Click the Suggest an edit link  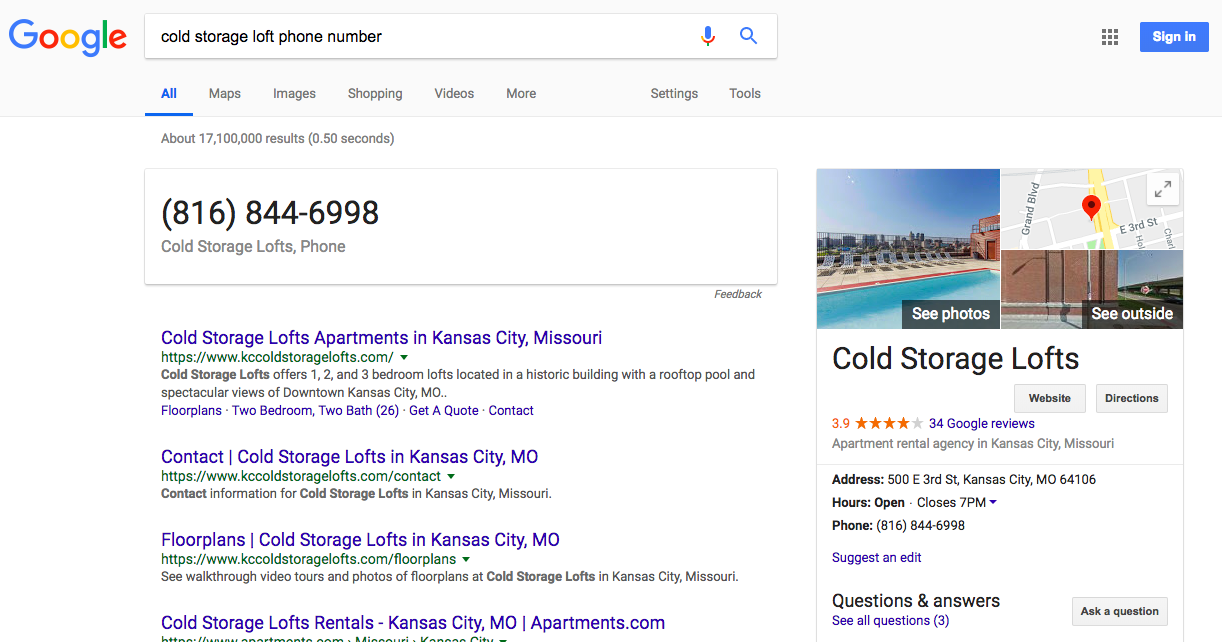(x=877, y=557)
